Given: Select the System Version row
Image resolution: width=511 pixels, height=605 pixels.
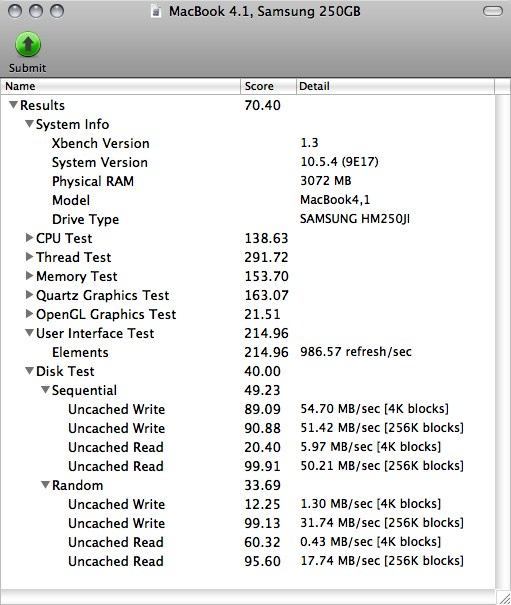Looking at the screenshot, I should click(248, 162).
